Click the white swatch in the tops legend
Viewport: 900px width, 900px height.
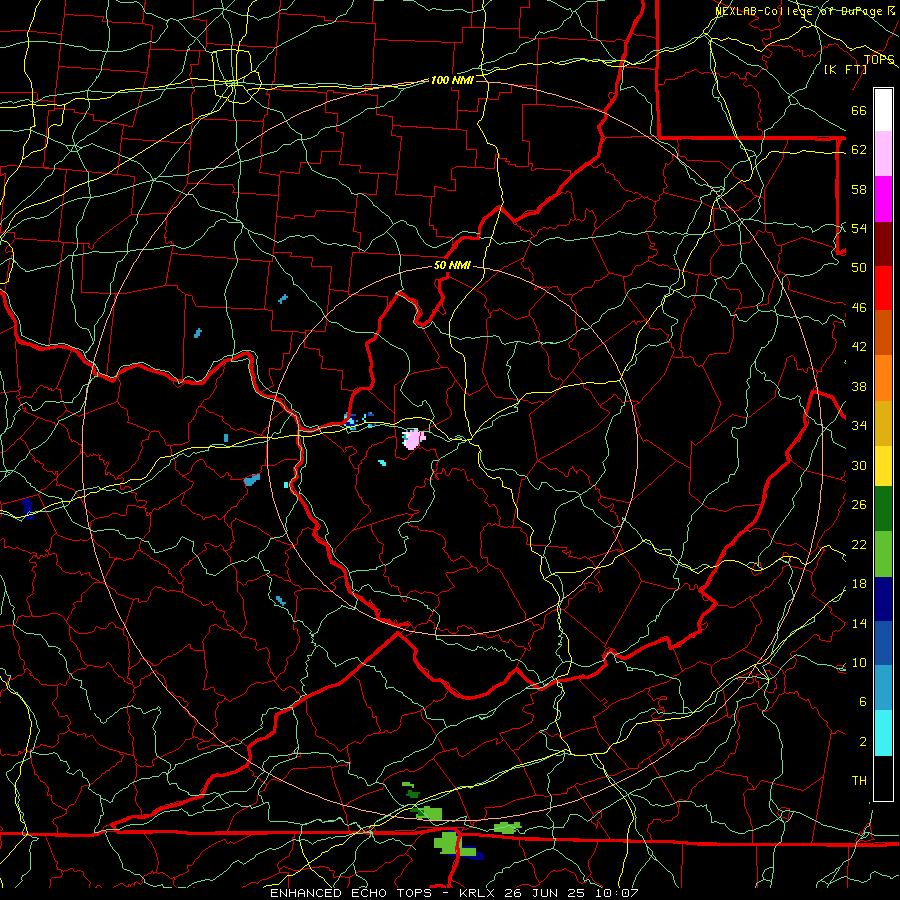coord(883,110)
